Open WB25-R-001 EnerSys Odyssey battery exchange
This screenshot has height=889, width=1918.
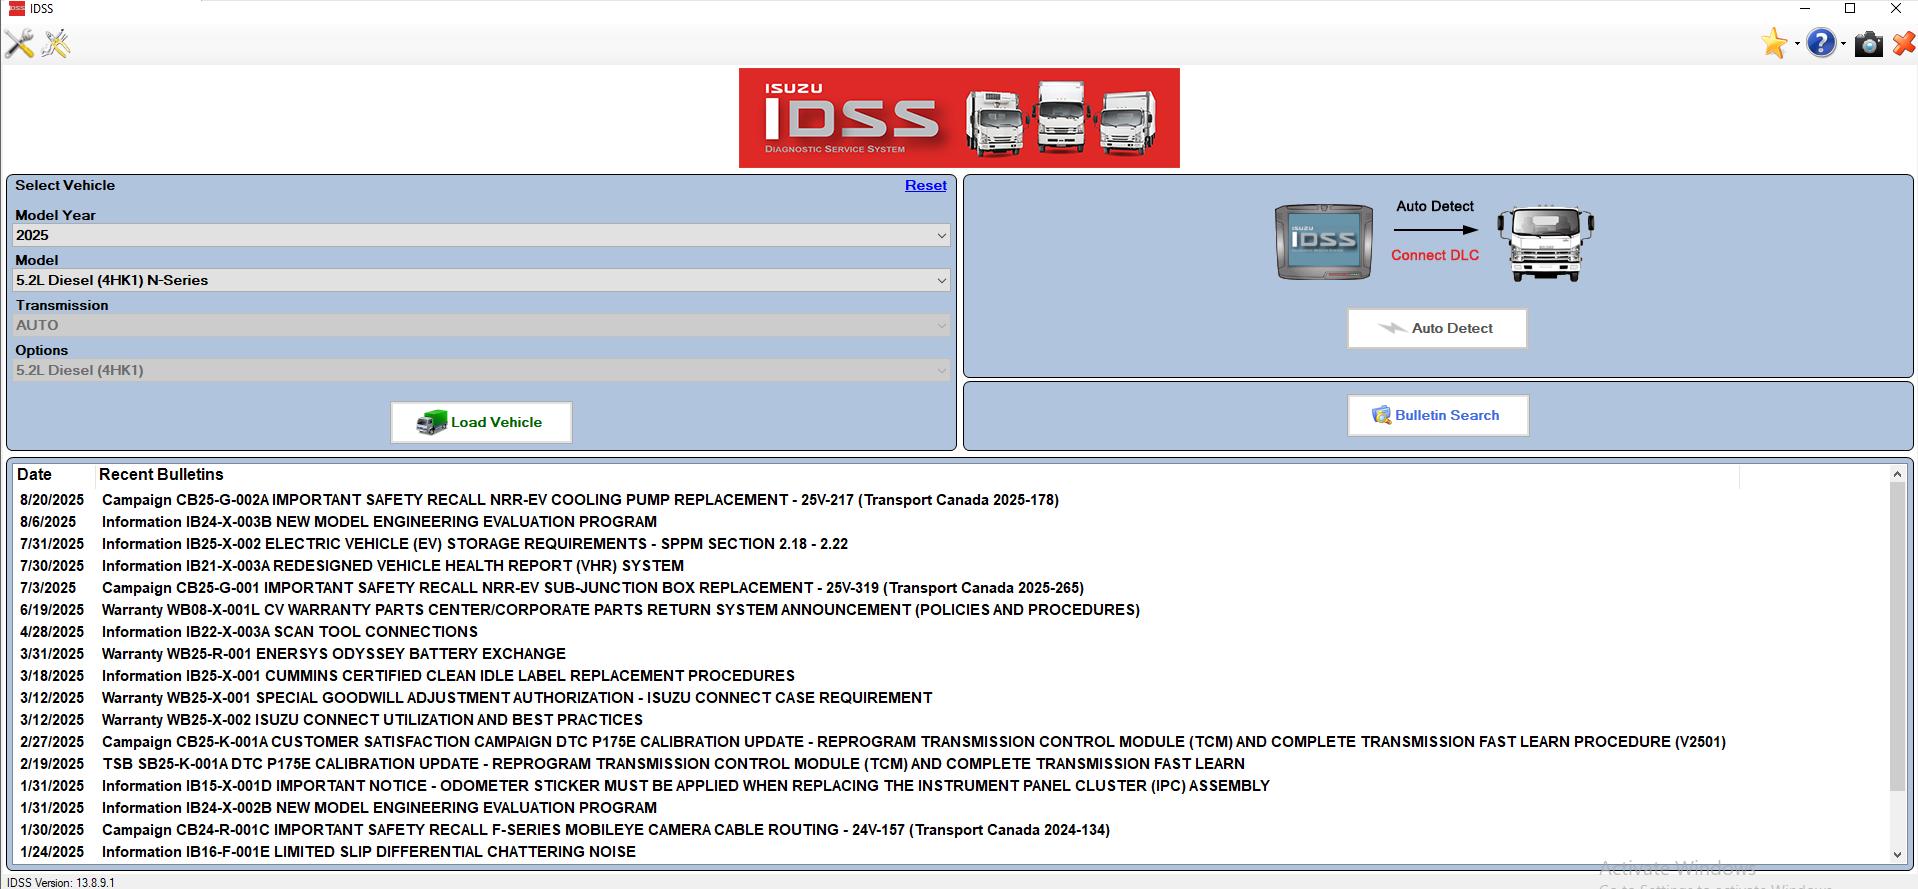tap(334, 654)
